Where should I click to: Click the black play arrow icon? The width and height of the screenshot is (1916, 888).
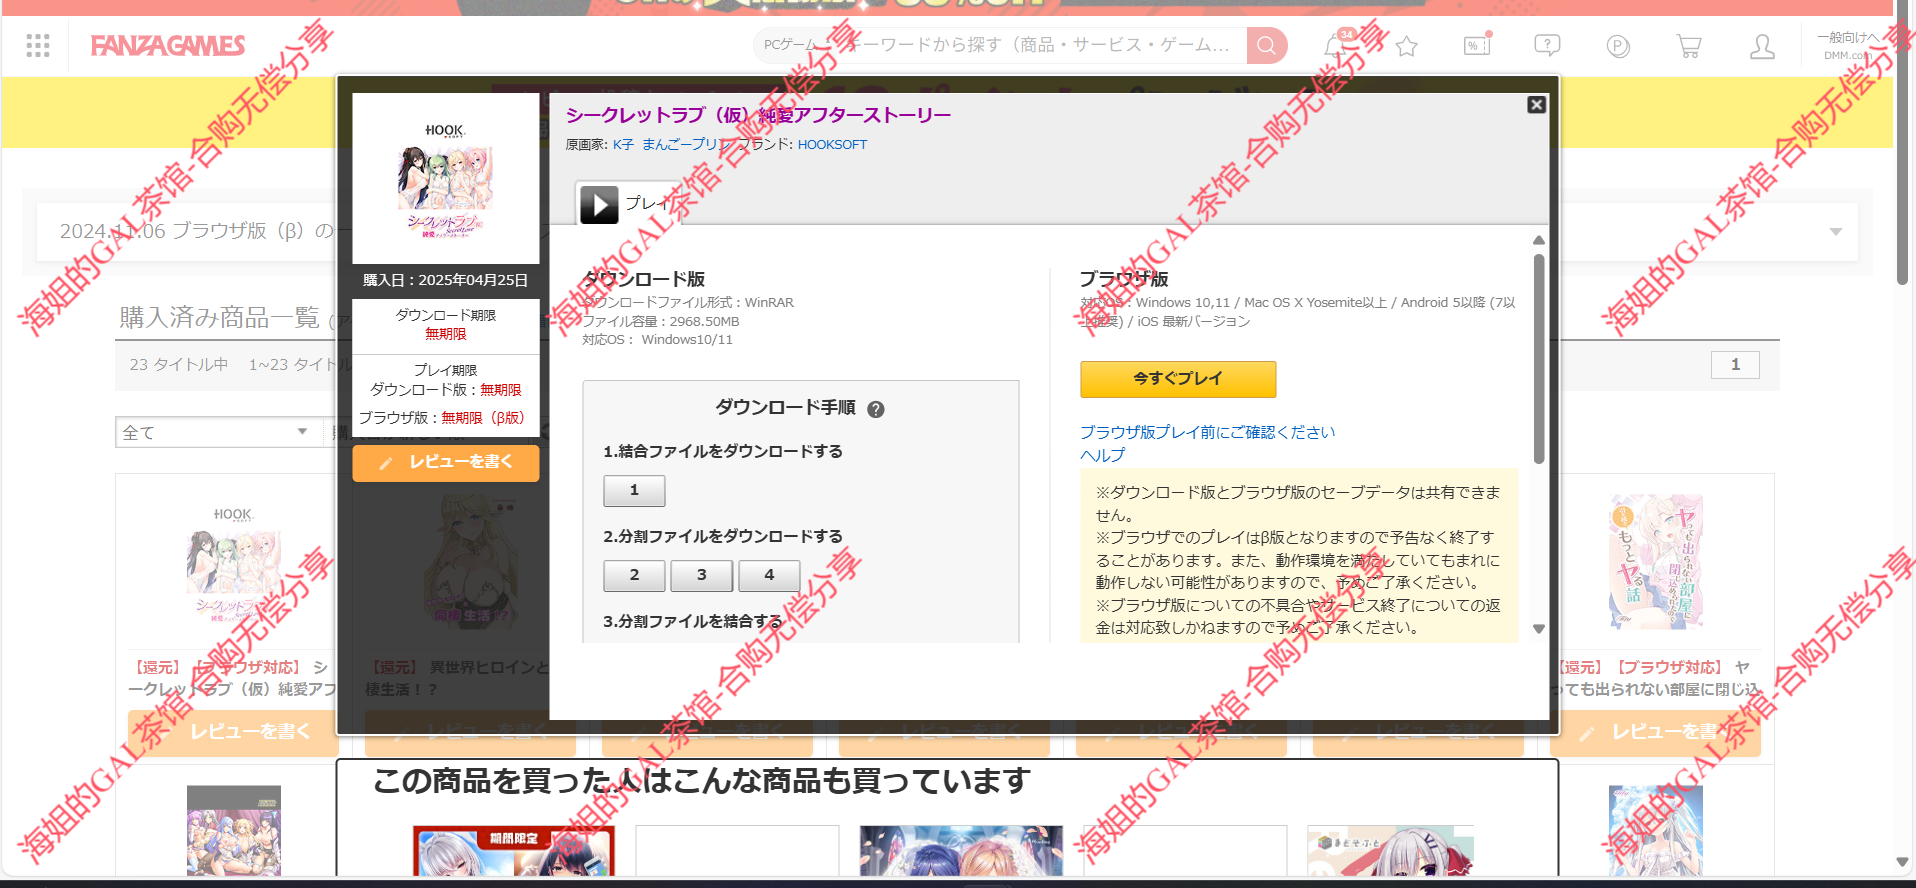point(599,205)
